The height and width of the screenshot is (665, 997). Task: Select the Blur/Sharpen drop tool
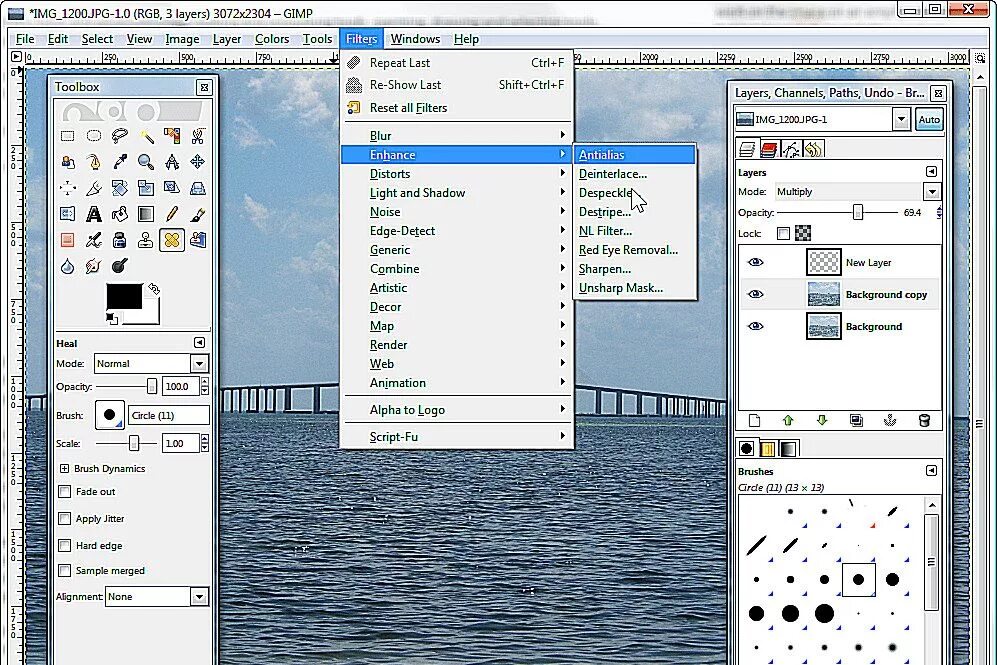point(67,266)
